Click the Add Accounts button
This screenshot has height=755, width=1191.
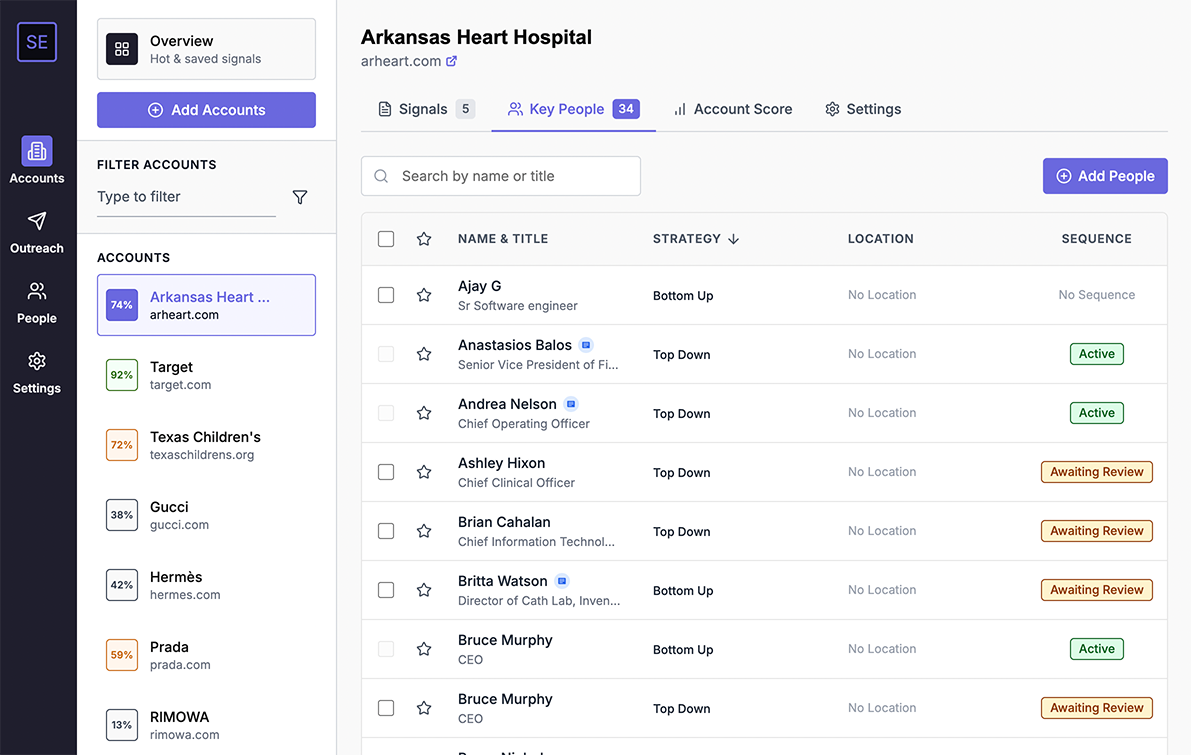[x=206, y=110]
